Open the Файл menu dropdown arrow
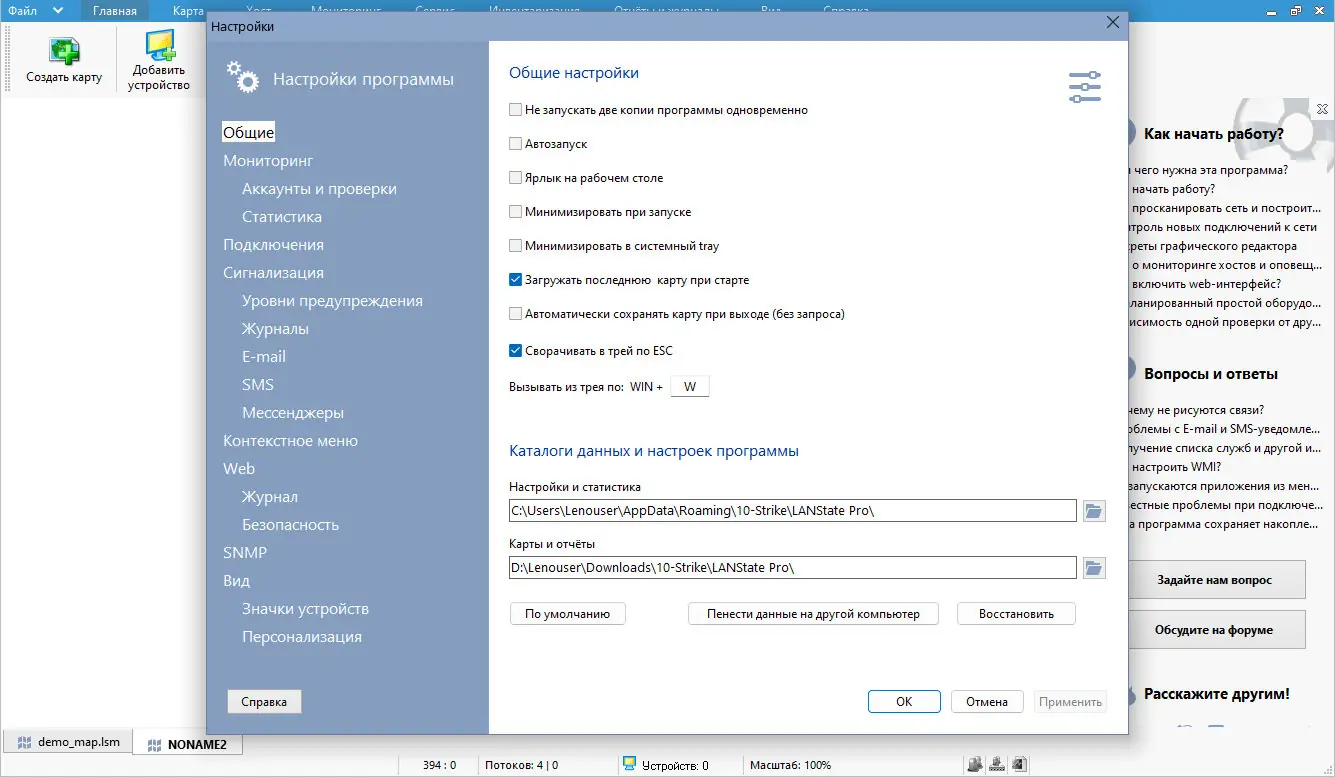 coord(58,11)
